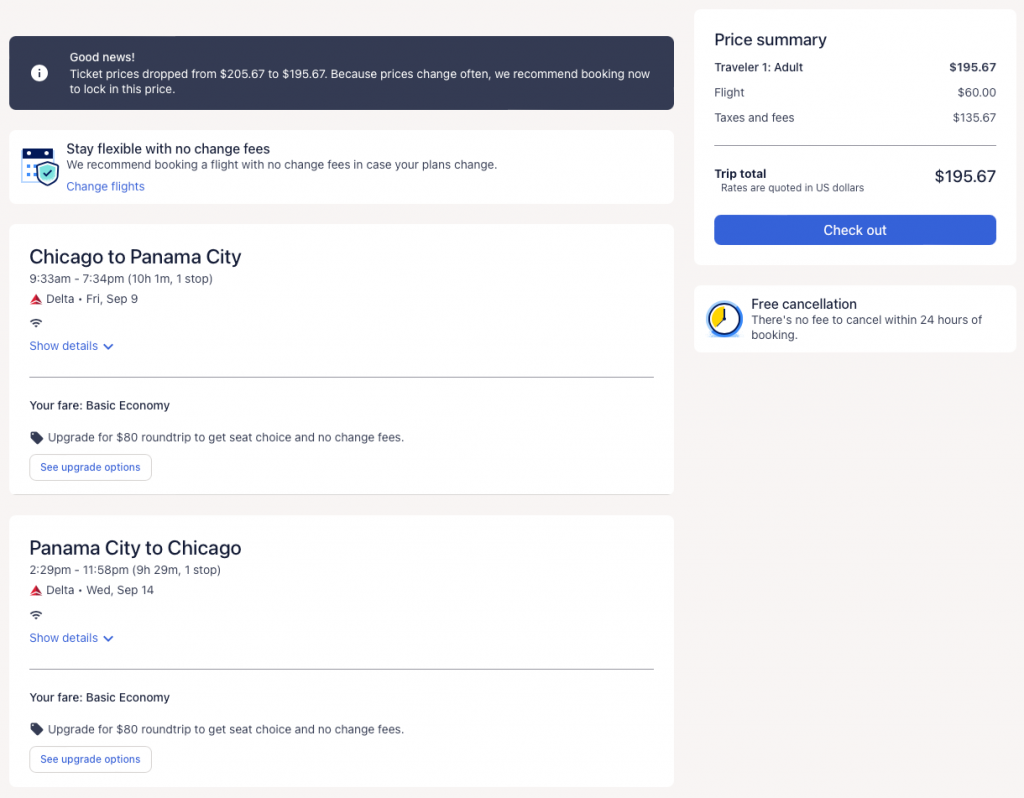Click Wi-Fi icon on the Chicago to Panama City flight
Image resolution: width=1024 pixels, height=798 pixels.
point(36,323)
